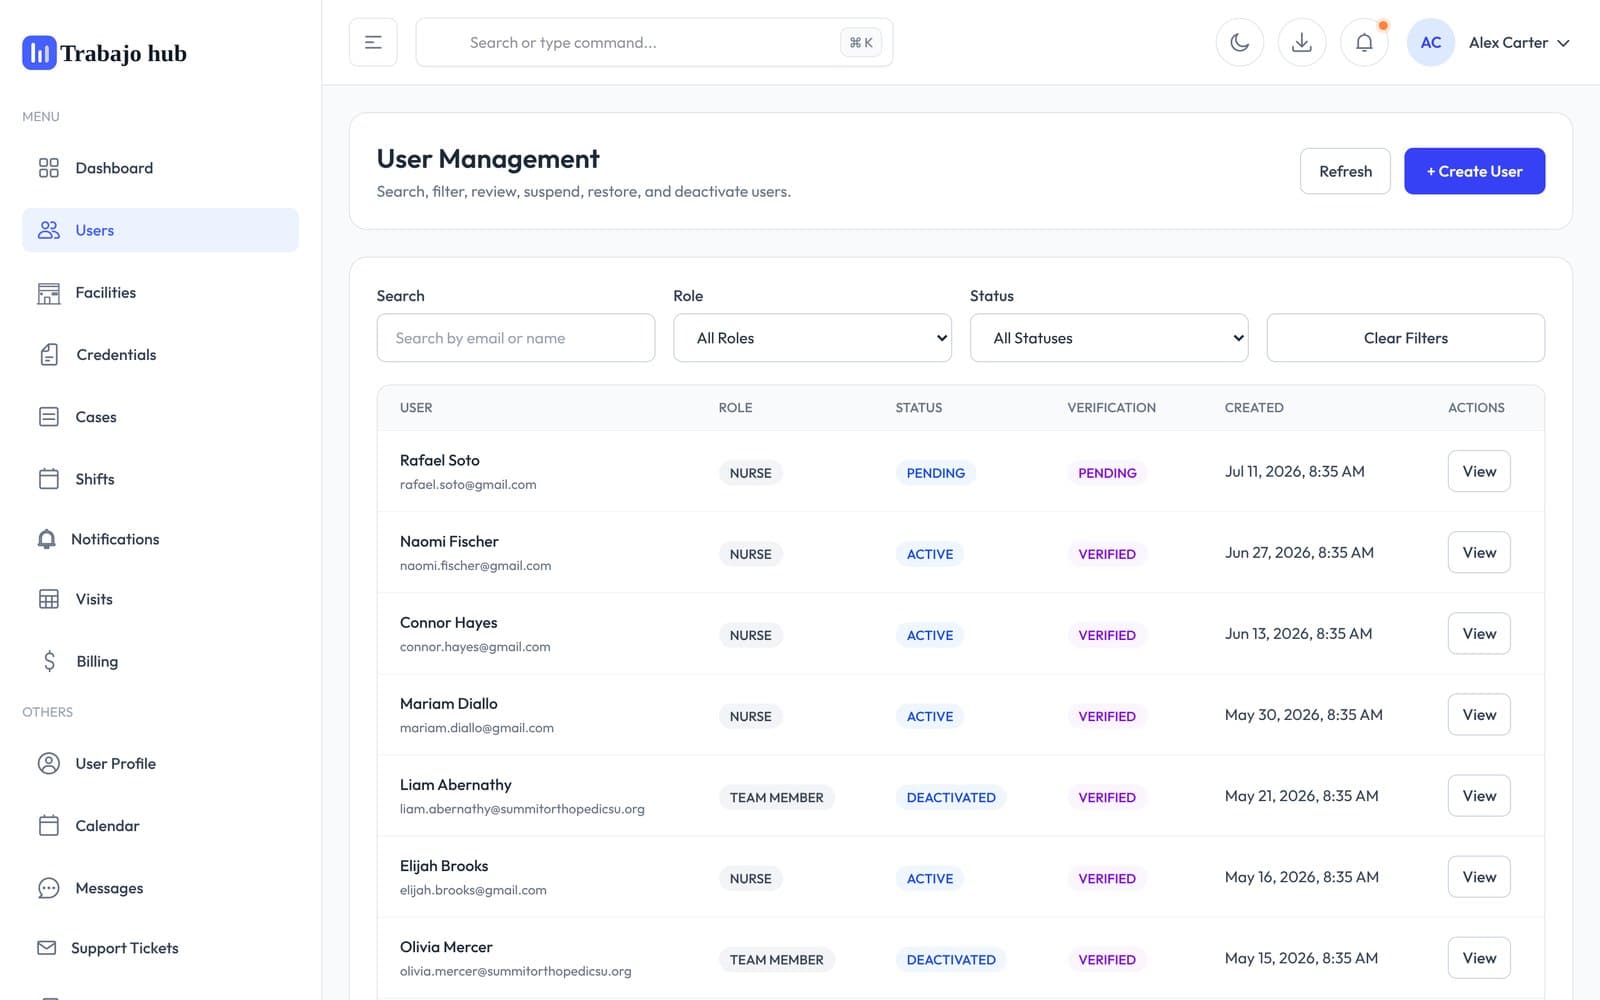Click the Clear Filters button
This screenshot has height=1000, width=1600.
click(x=1405, y=338)
